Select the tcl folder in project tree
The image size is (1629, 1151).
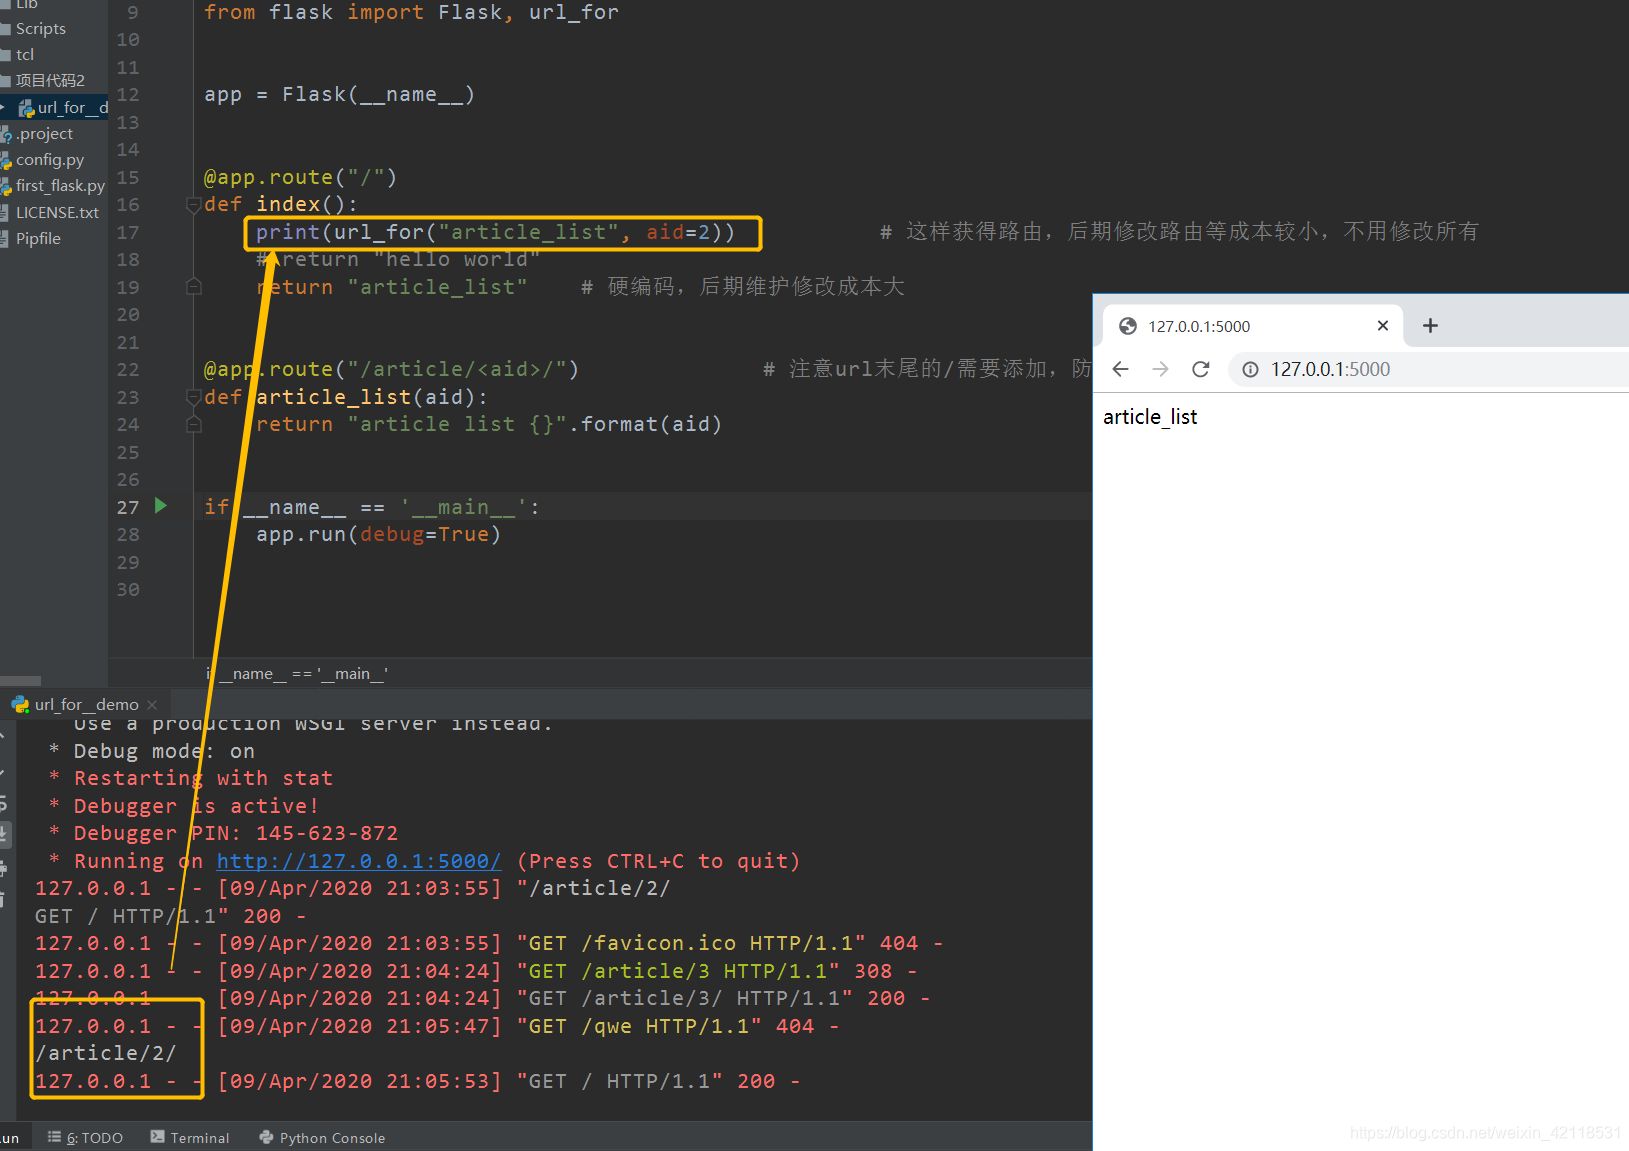[x=24, y=55]
